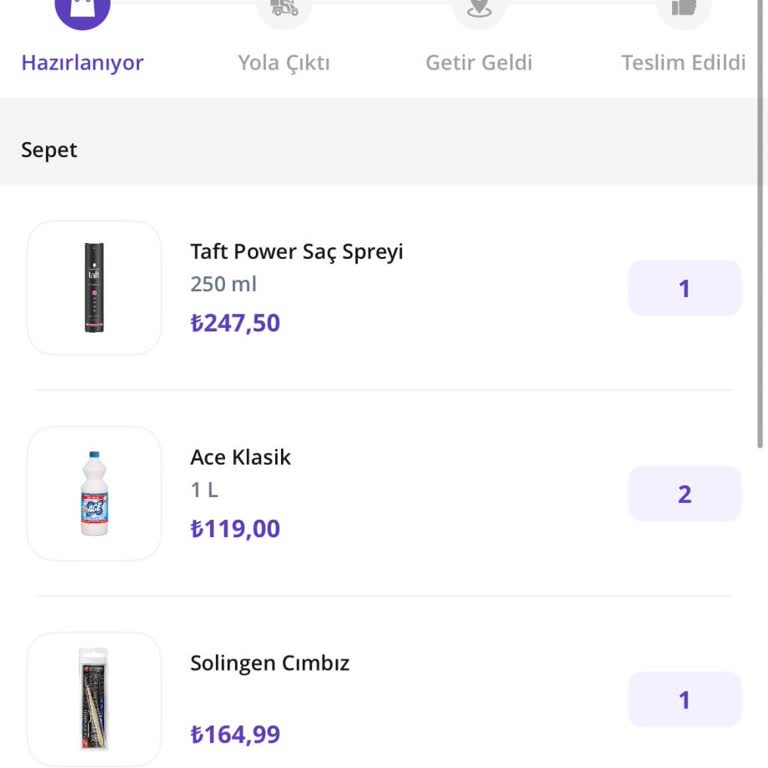Click the Hazırlanıyor shopping bag icon
The image size is (768, 768).
(x=82, y=8)
